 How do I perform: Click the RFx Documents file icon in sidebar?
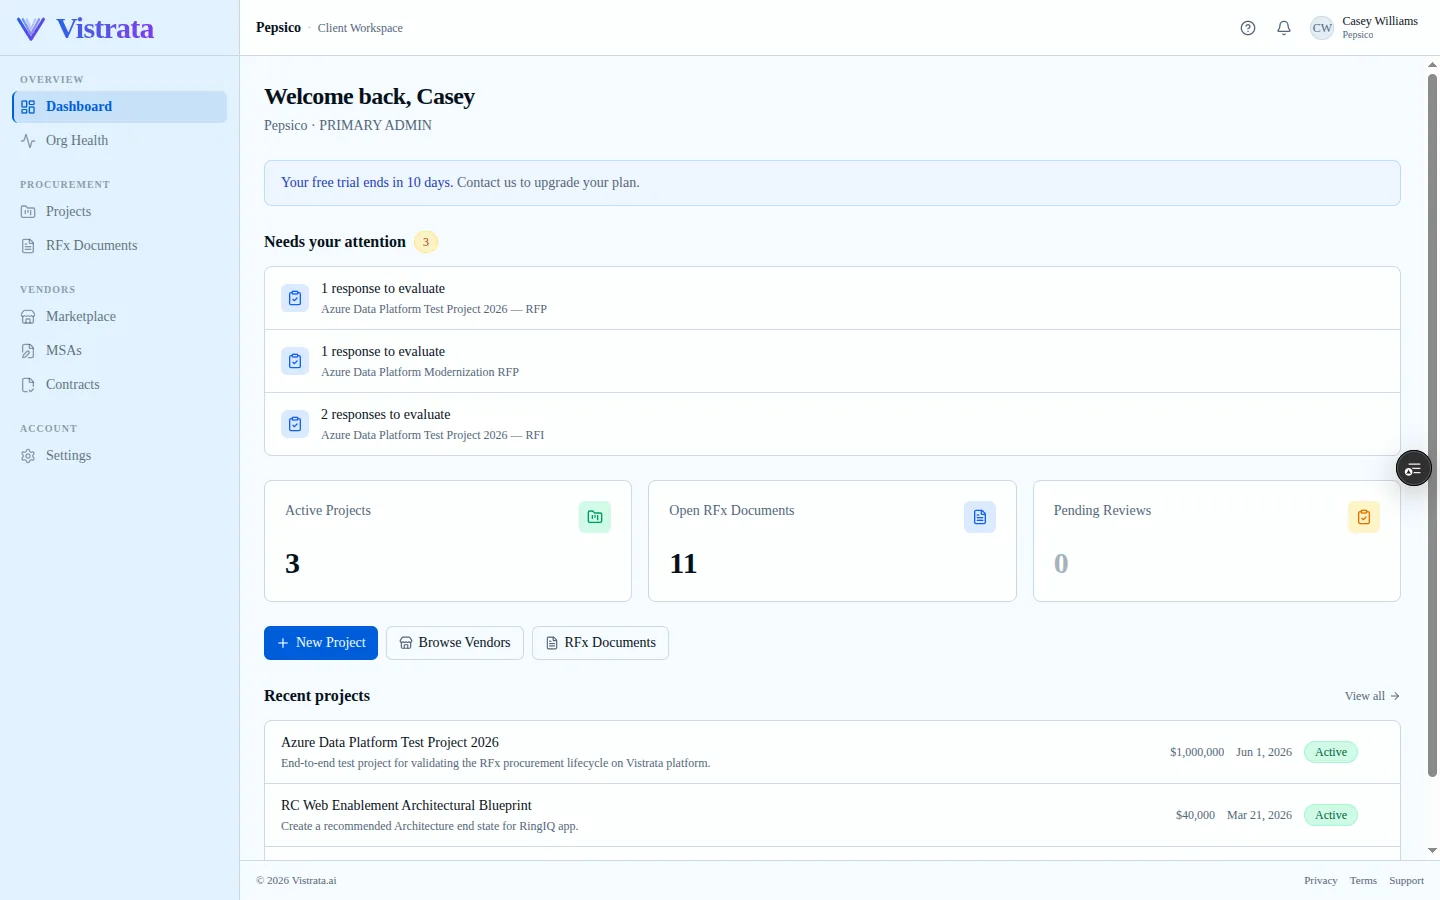28,246
